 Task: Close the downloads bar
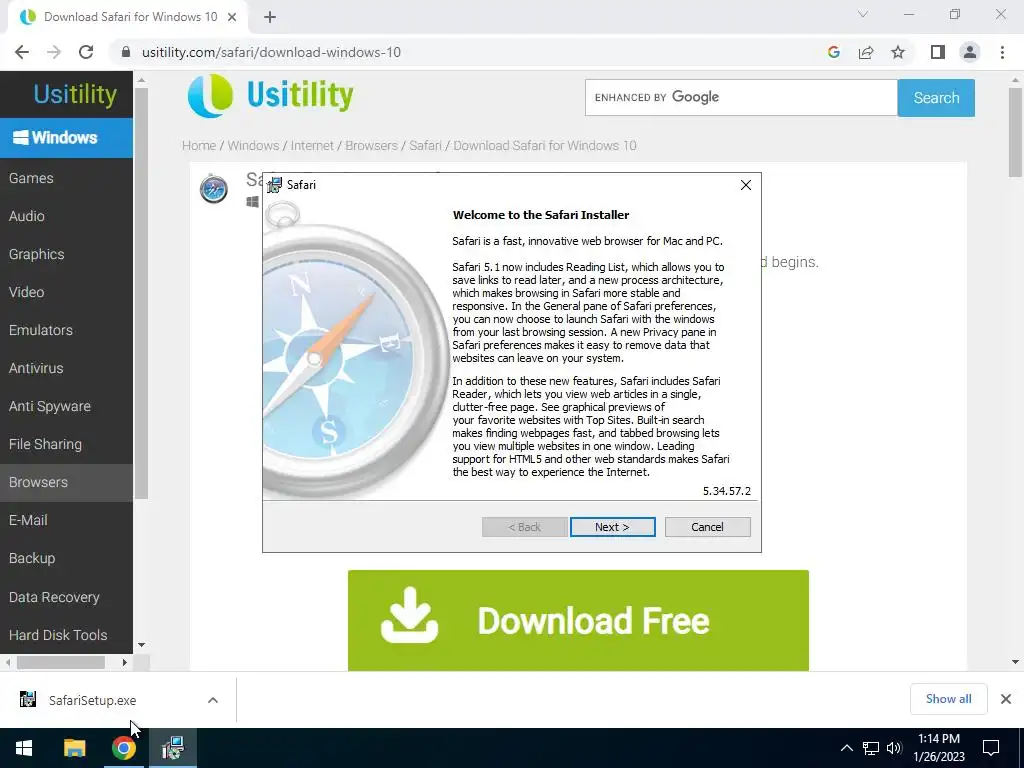click(1006, 699)
